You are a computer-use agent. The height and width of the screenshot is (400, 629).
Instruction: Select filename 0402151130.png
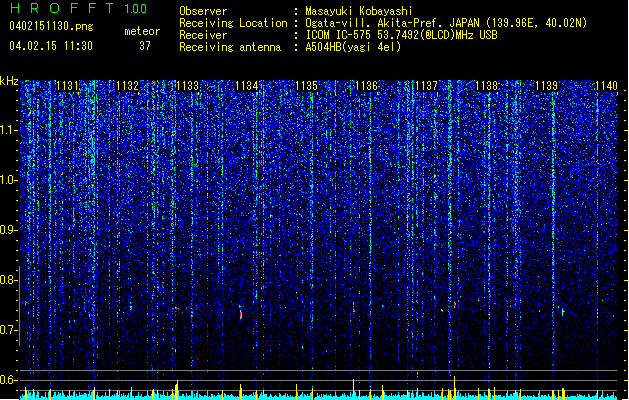pyautogui.click(x=51, y=26)
